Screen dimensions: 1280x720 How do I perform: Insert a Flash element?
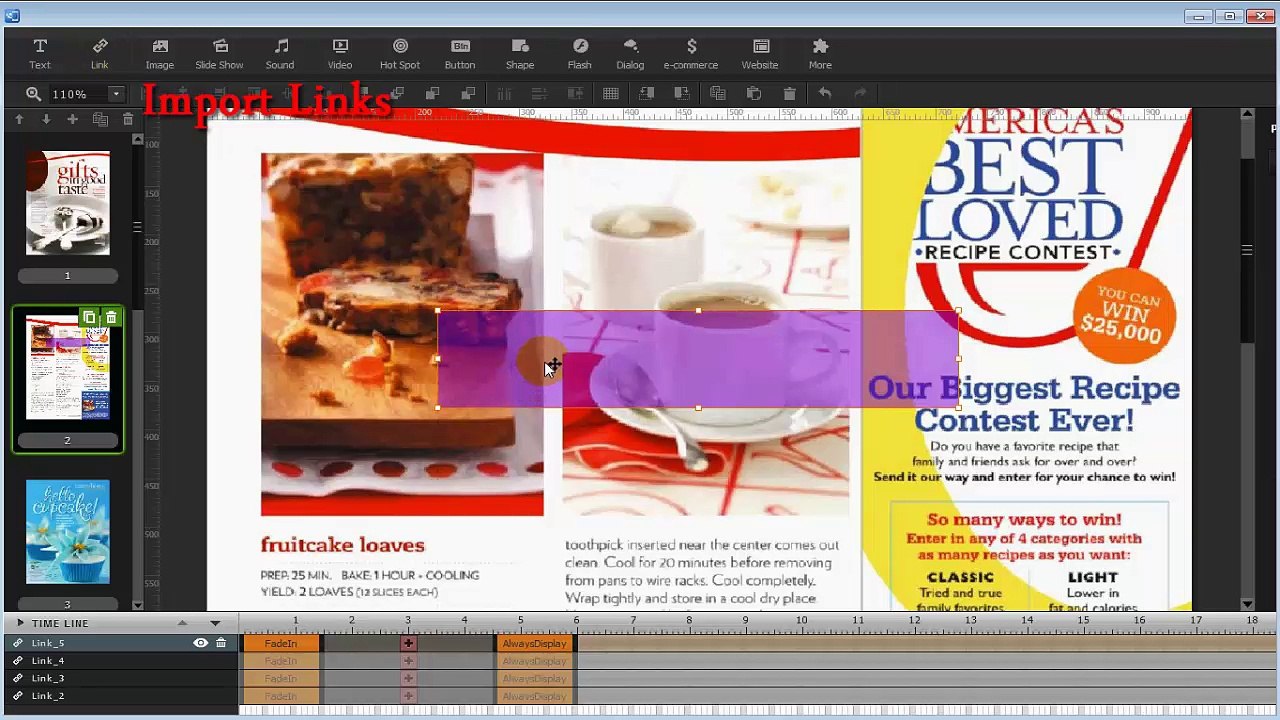[x=580, y=54]
